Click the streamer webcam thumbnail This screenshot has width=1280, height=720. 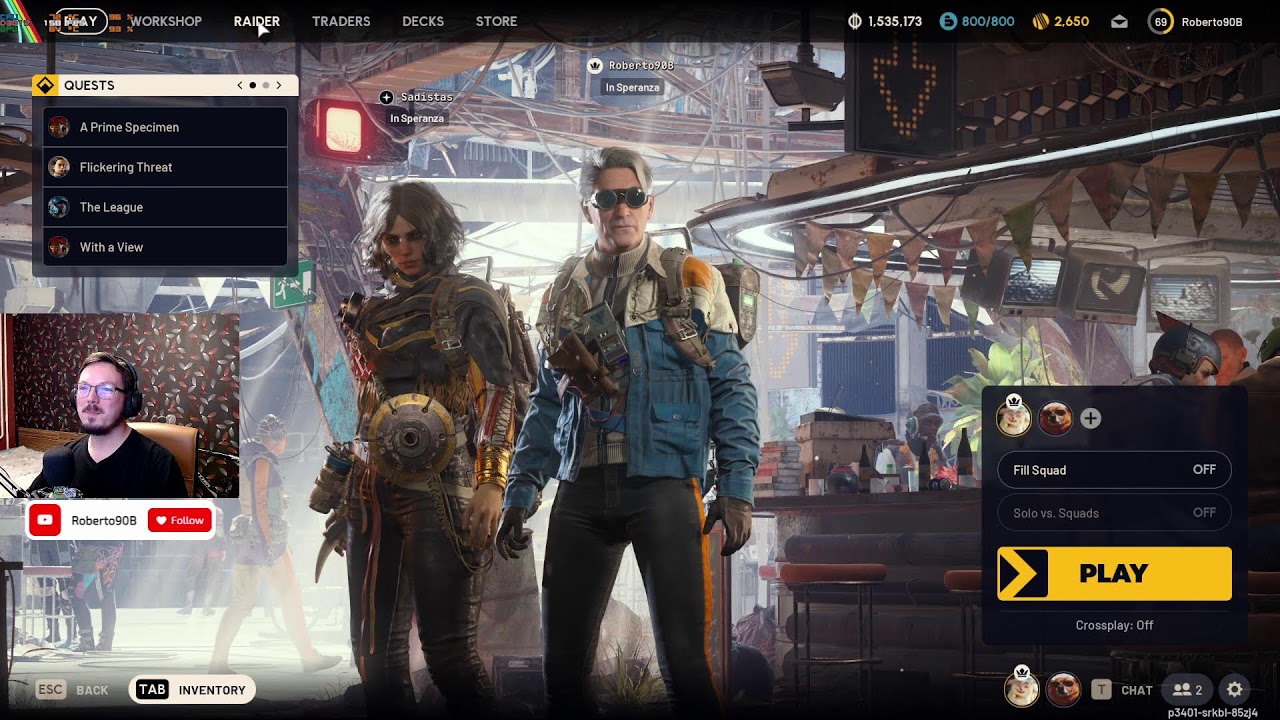[x=120, y=405]
